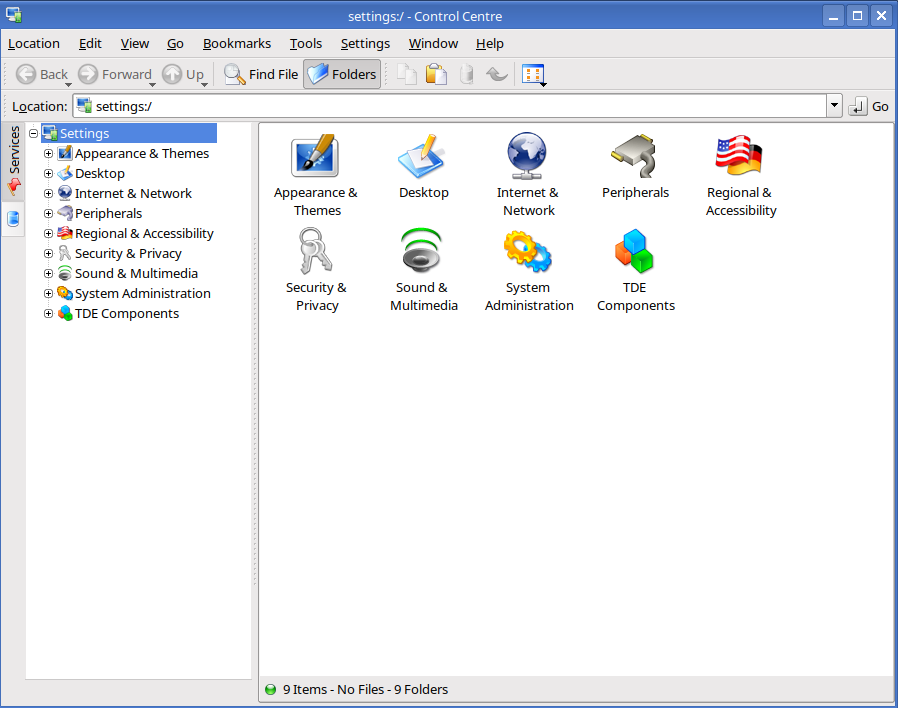The image size is (898, 708).
Task: Open the TDE Components cubes icon
Action: pos(635,252)
